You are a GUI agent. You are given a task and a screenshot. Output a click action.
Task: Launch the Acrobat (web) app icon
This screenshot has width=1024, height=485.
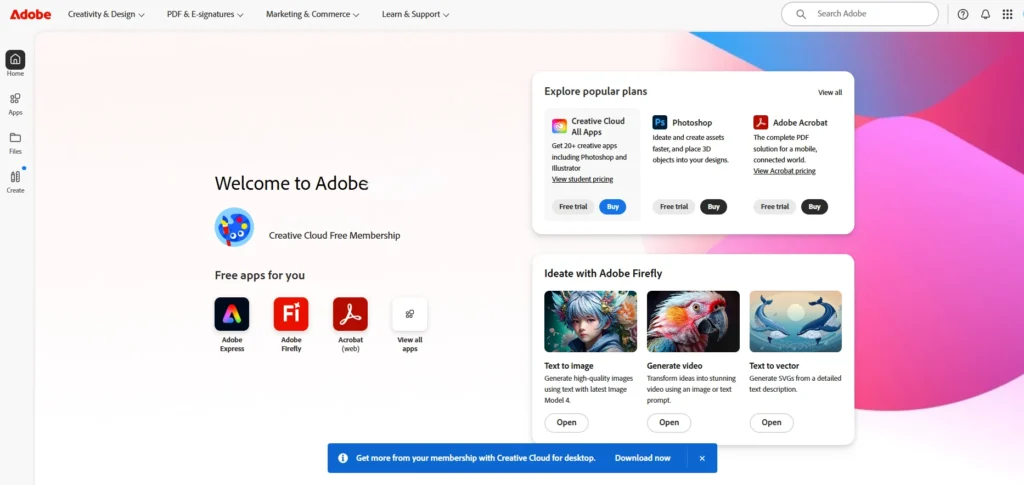point(351,314)
